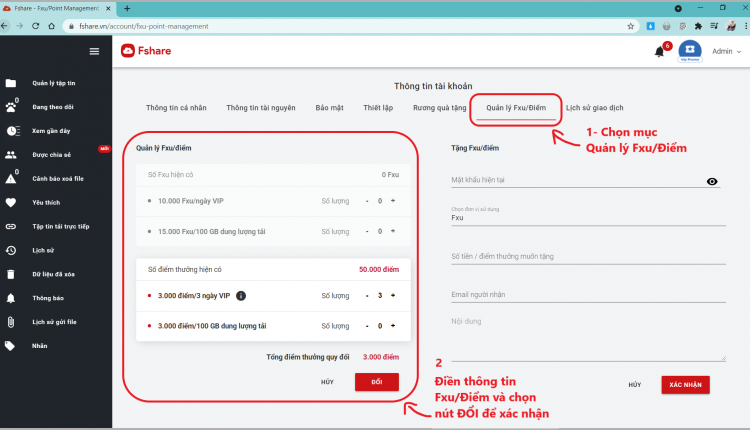Viewport: 750px width, 430px height.
Task: Click the browser address bar URL
Action: pyautogui.click(x=143, y=26)
